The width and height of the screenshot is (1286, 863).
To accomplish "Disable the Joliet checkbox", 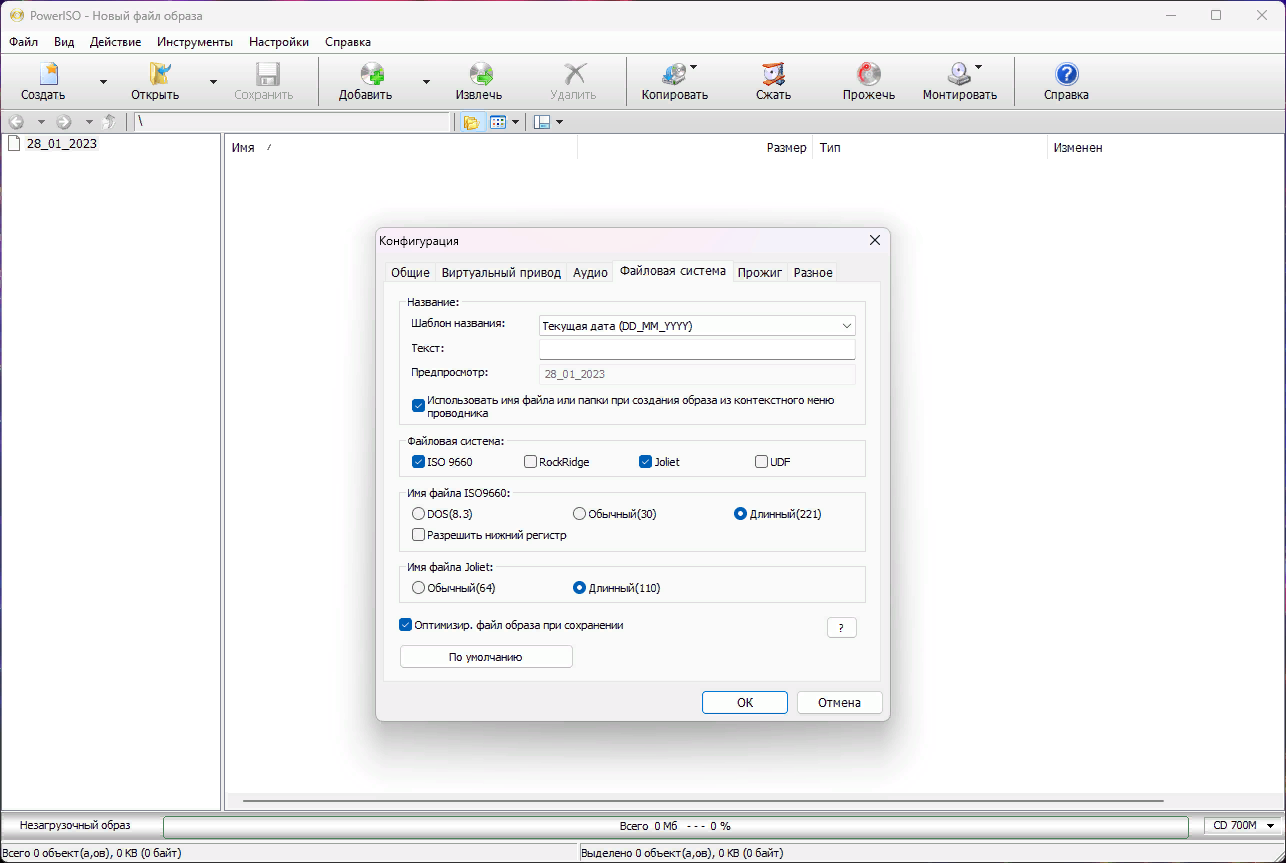I will (645, 461).
